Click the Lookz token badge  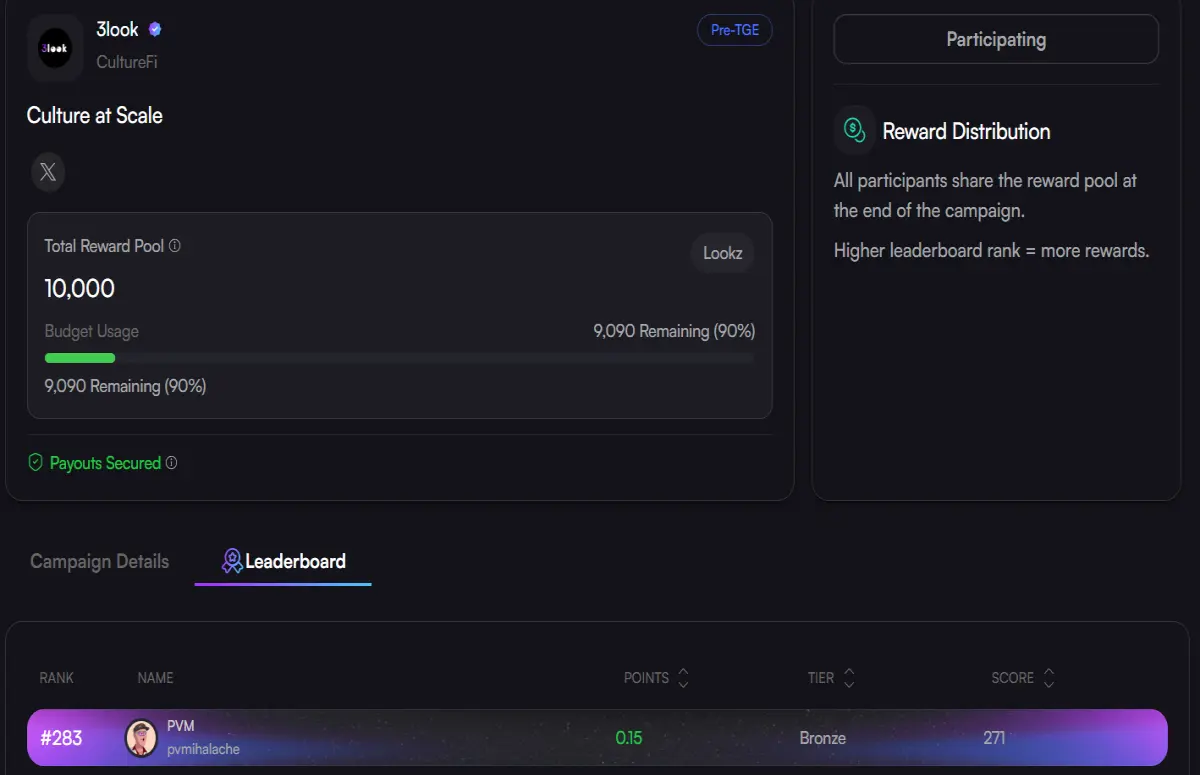click(x=722, y=253)
